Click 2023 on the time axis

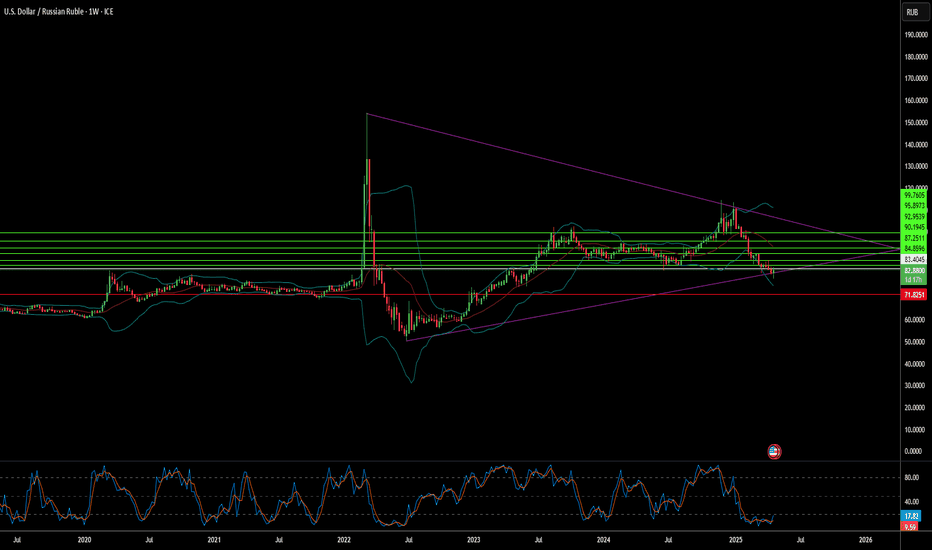[474, 540]
